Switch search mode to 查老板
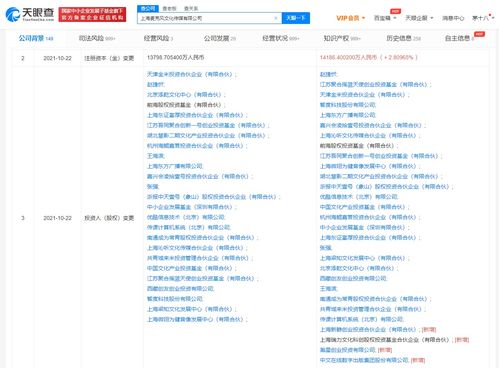This screenshot has height=368, width=499. (x=169, y=8)
